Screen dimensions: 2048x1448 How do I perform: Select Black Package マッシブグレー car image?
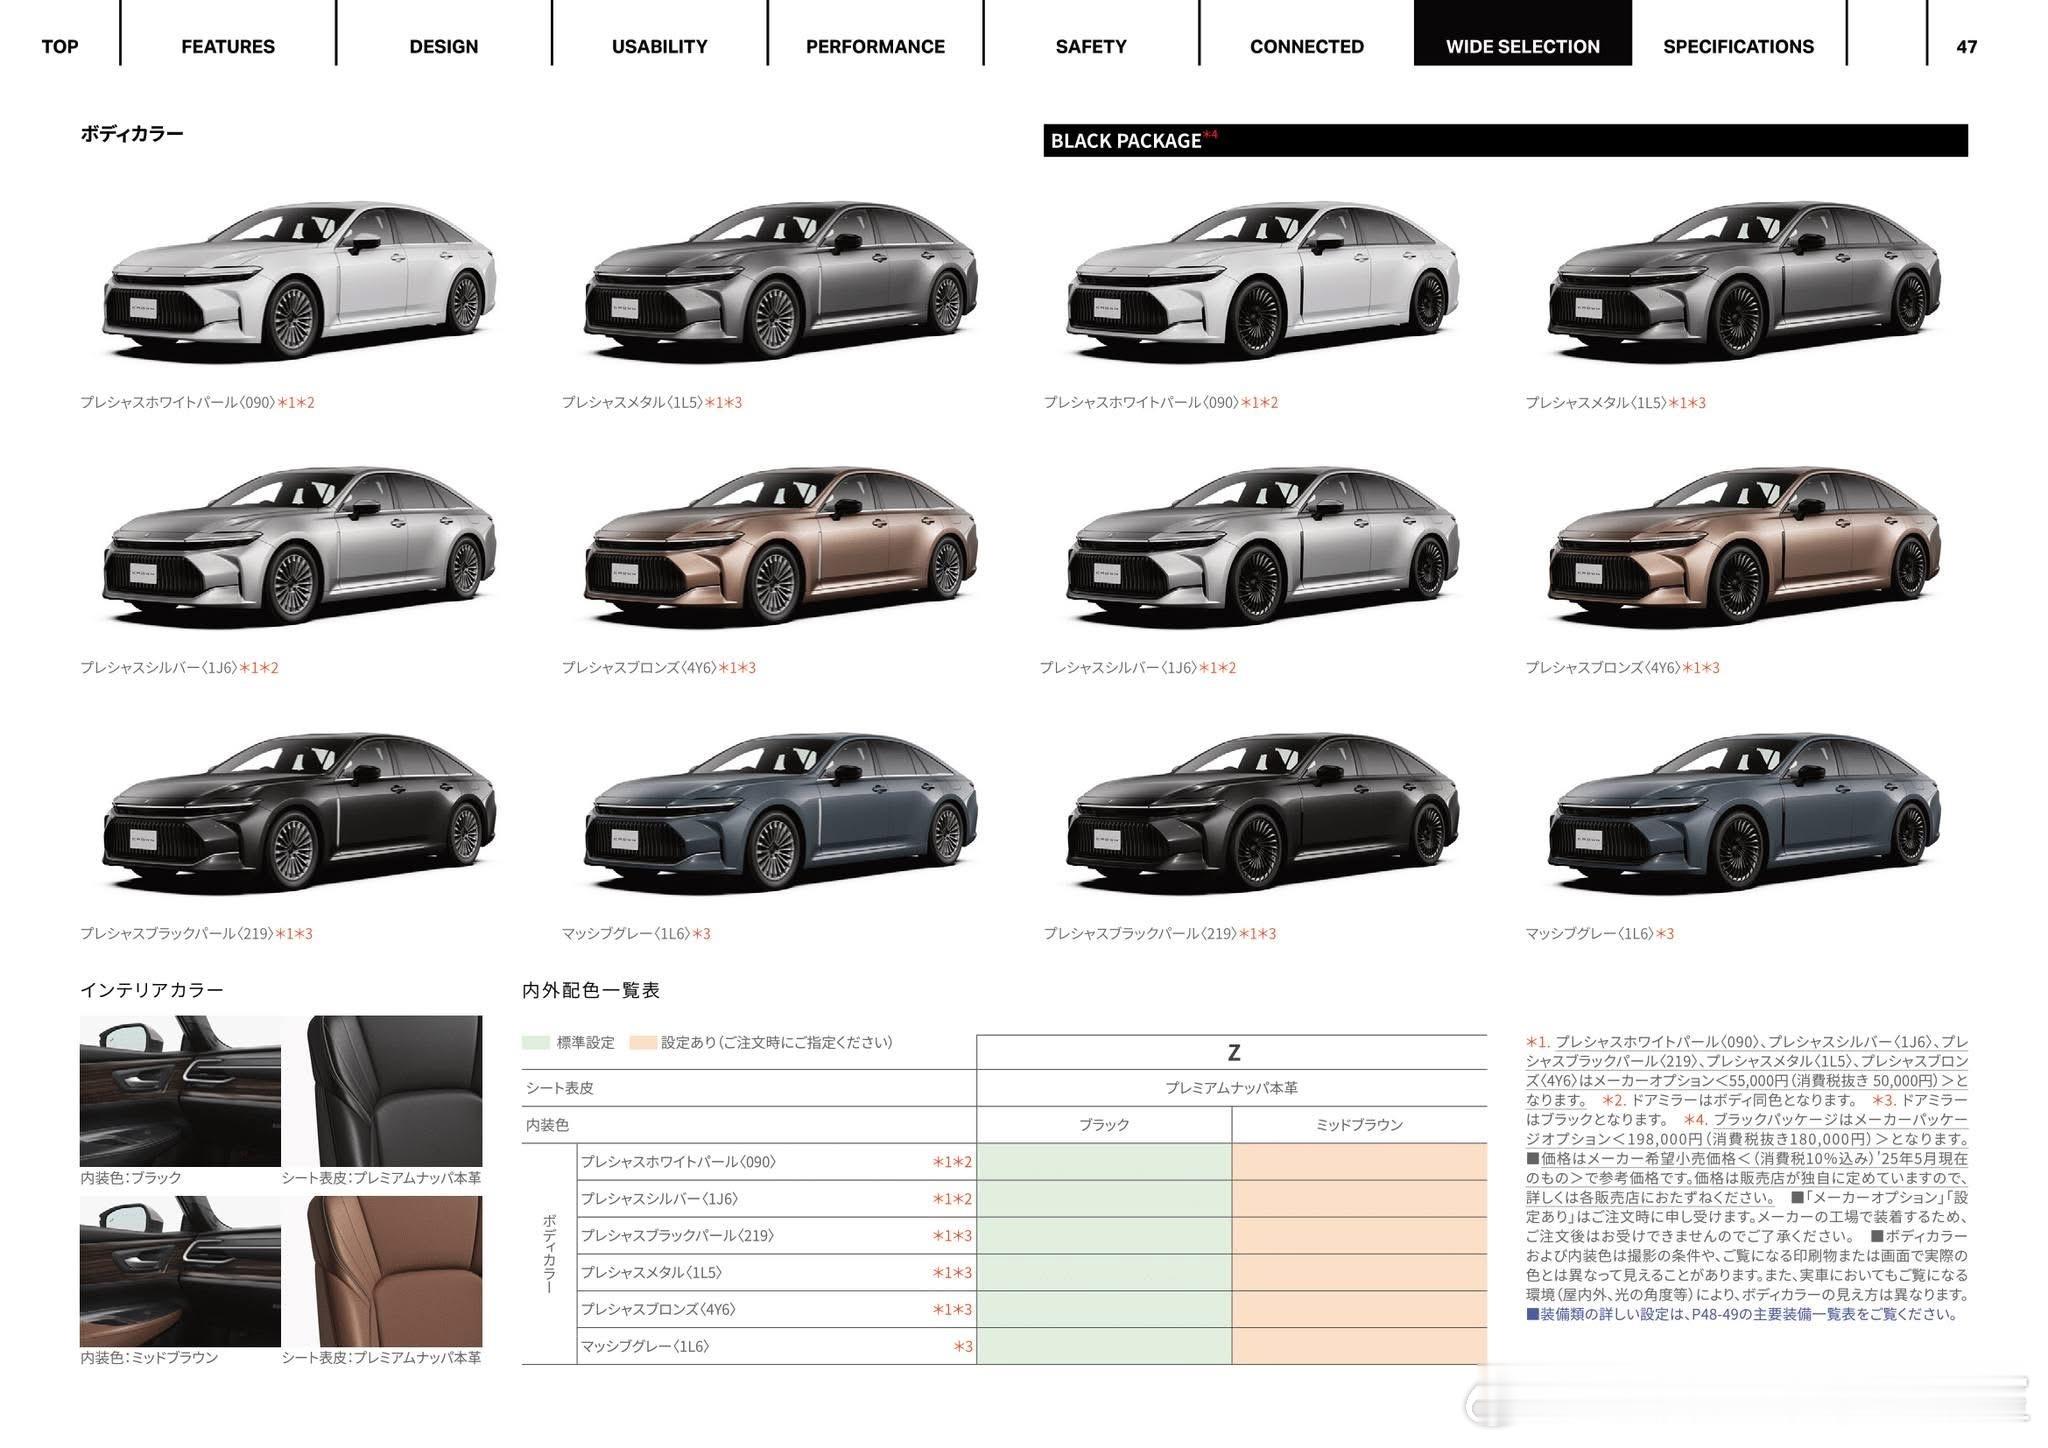[x=1744, y=812]
